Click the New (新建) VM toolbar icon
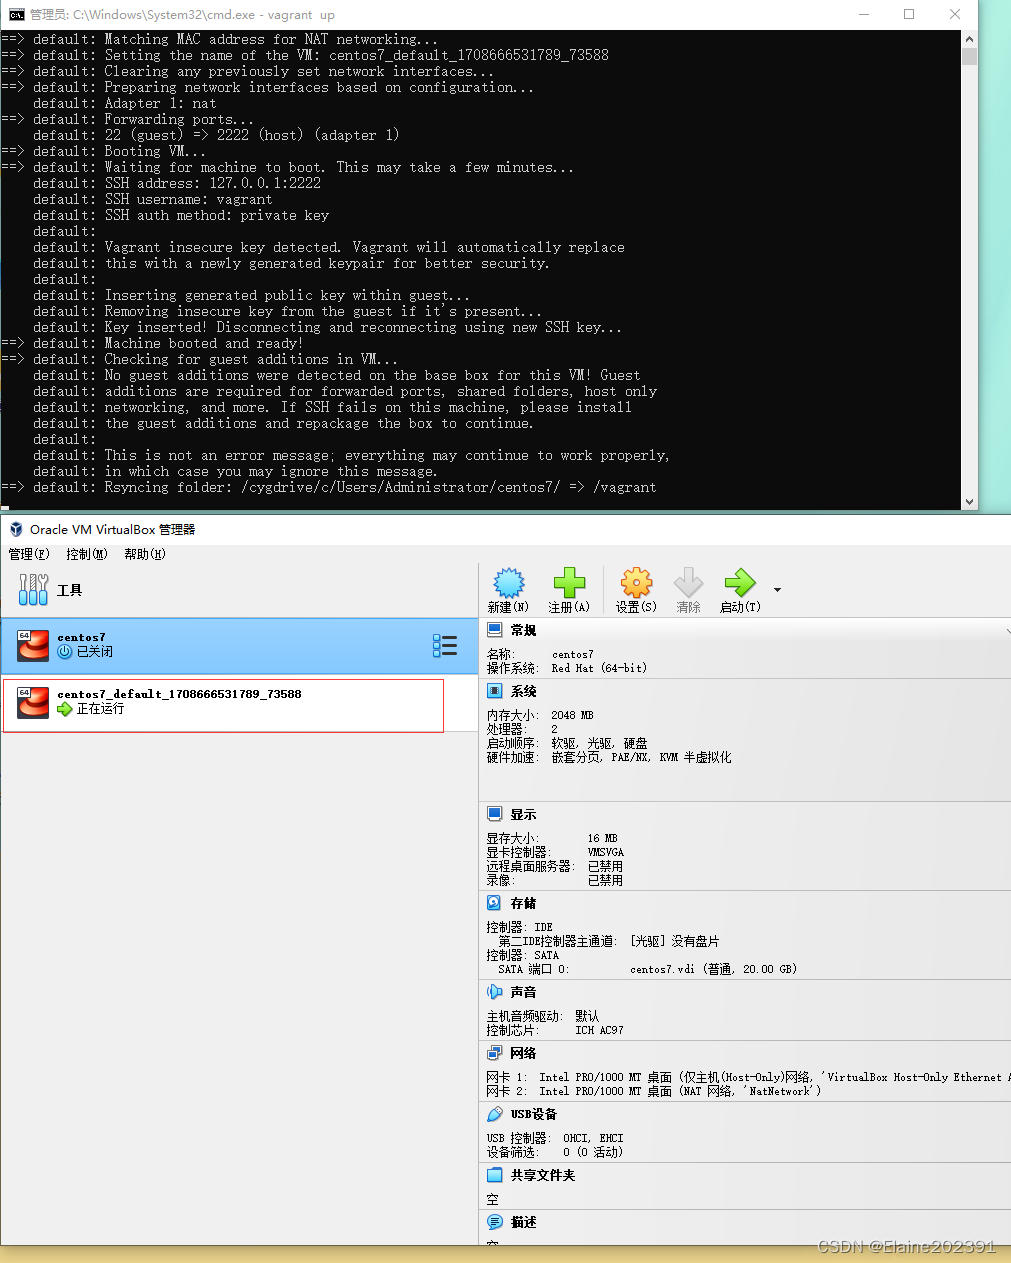Viewport: 1011px width, 1263px height. point(509,583)
